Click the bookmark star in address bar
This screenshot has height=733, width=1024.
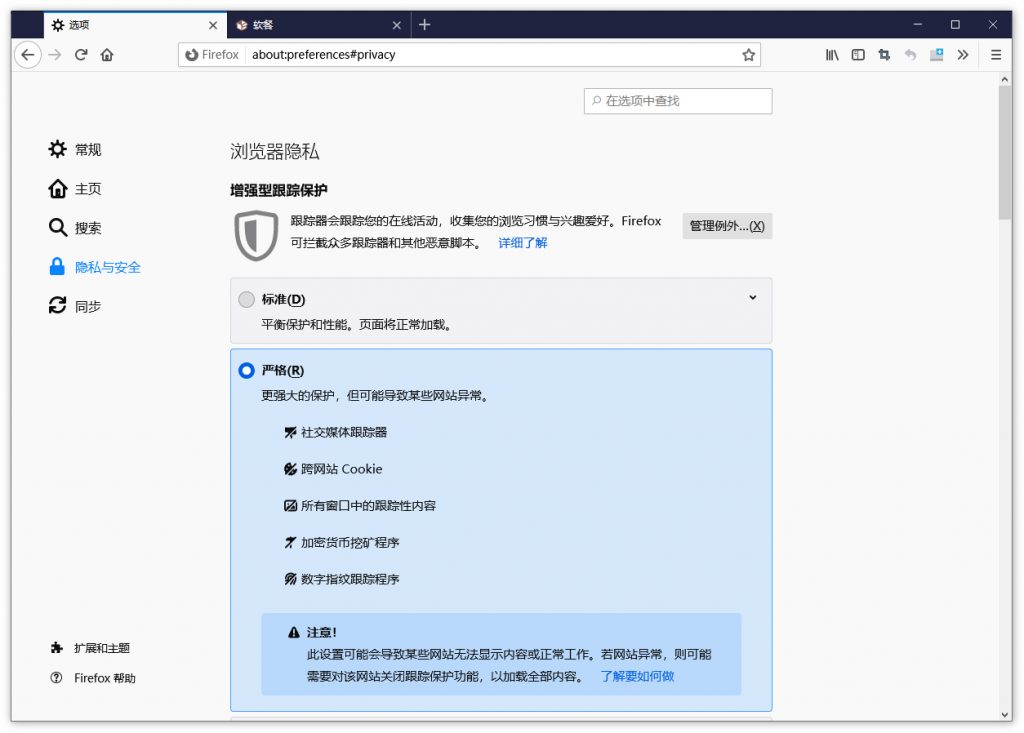point(748,55)
